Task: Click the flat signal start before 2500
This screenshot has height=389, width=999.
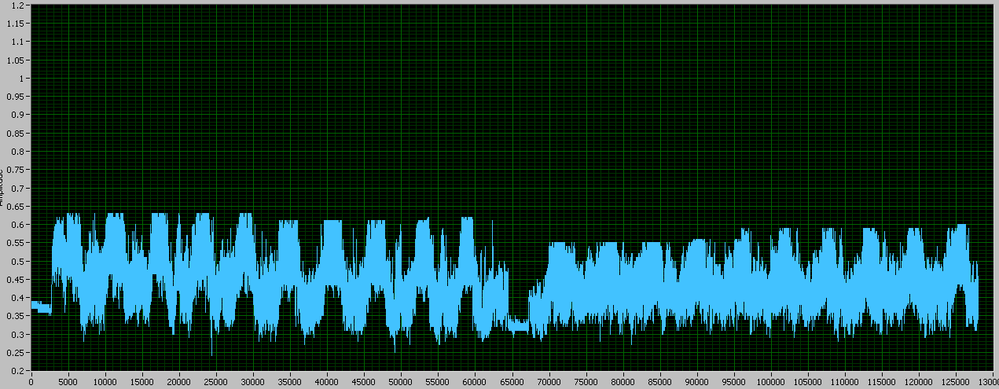Action: click(x=41, y=308)
